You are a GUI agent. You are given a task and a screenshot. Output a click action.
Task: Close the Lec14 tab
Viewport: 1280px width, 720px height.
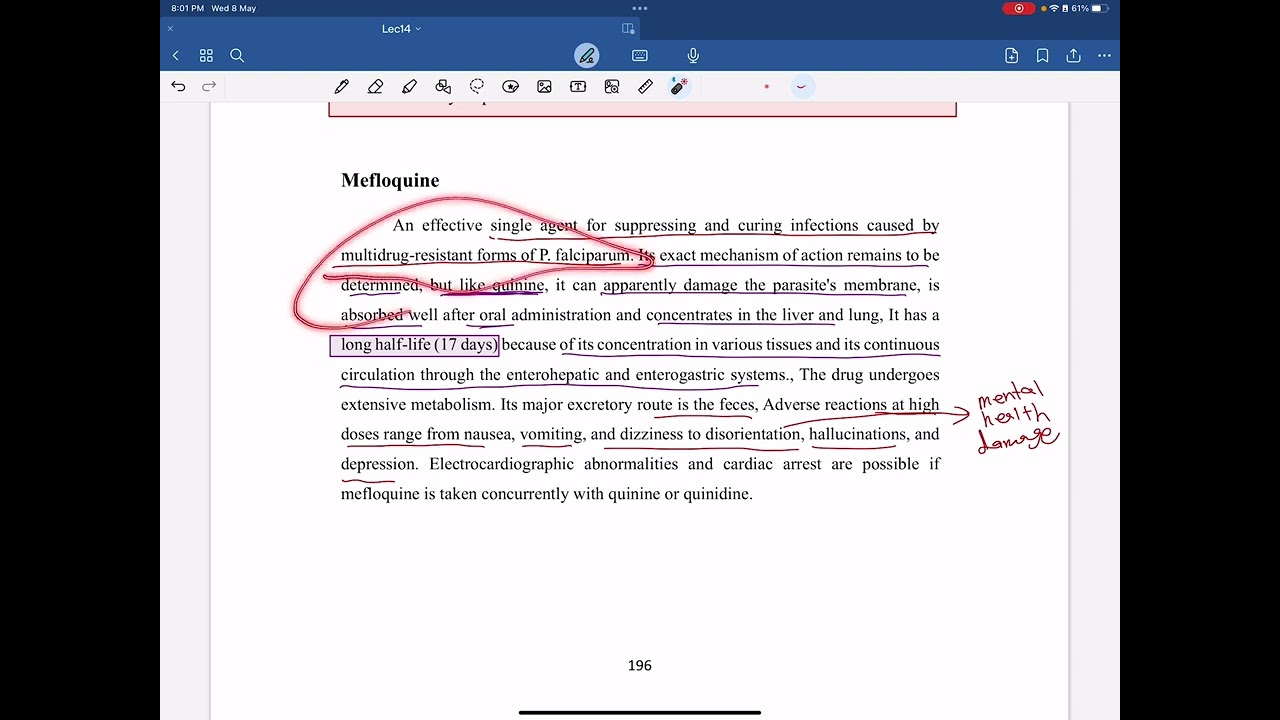(x=171, y=29)
